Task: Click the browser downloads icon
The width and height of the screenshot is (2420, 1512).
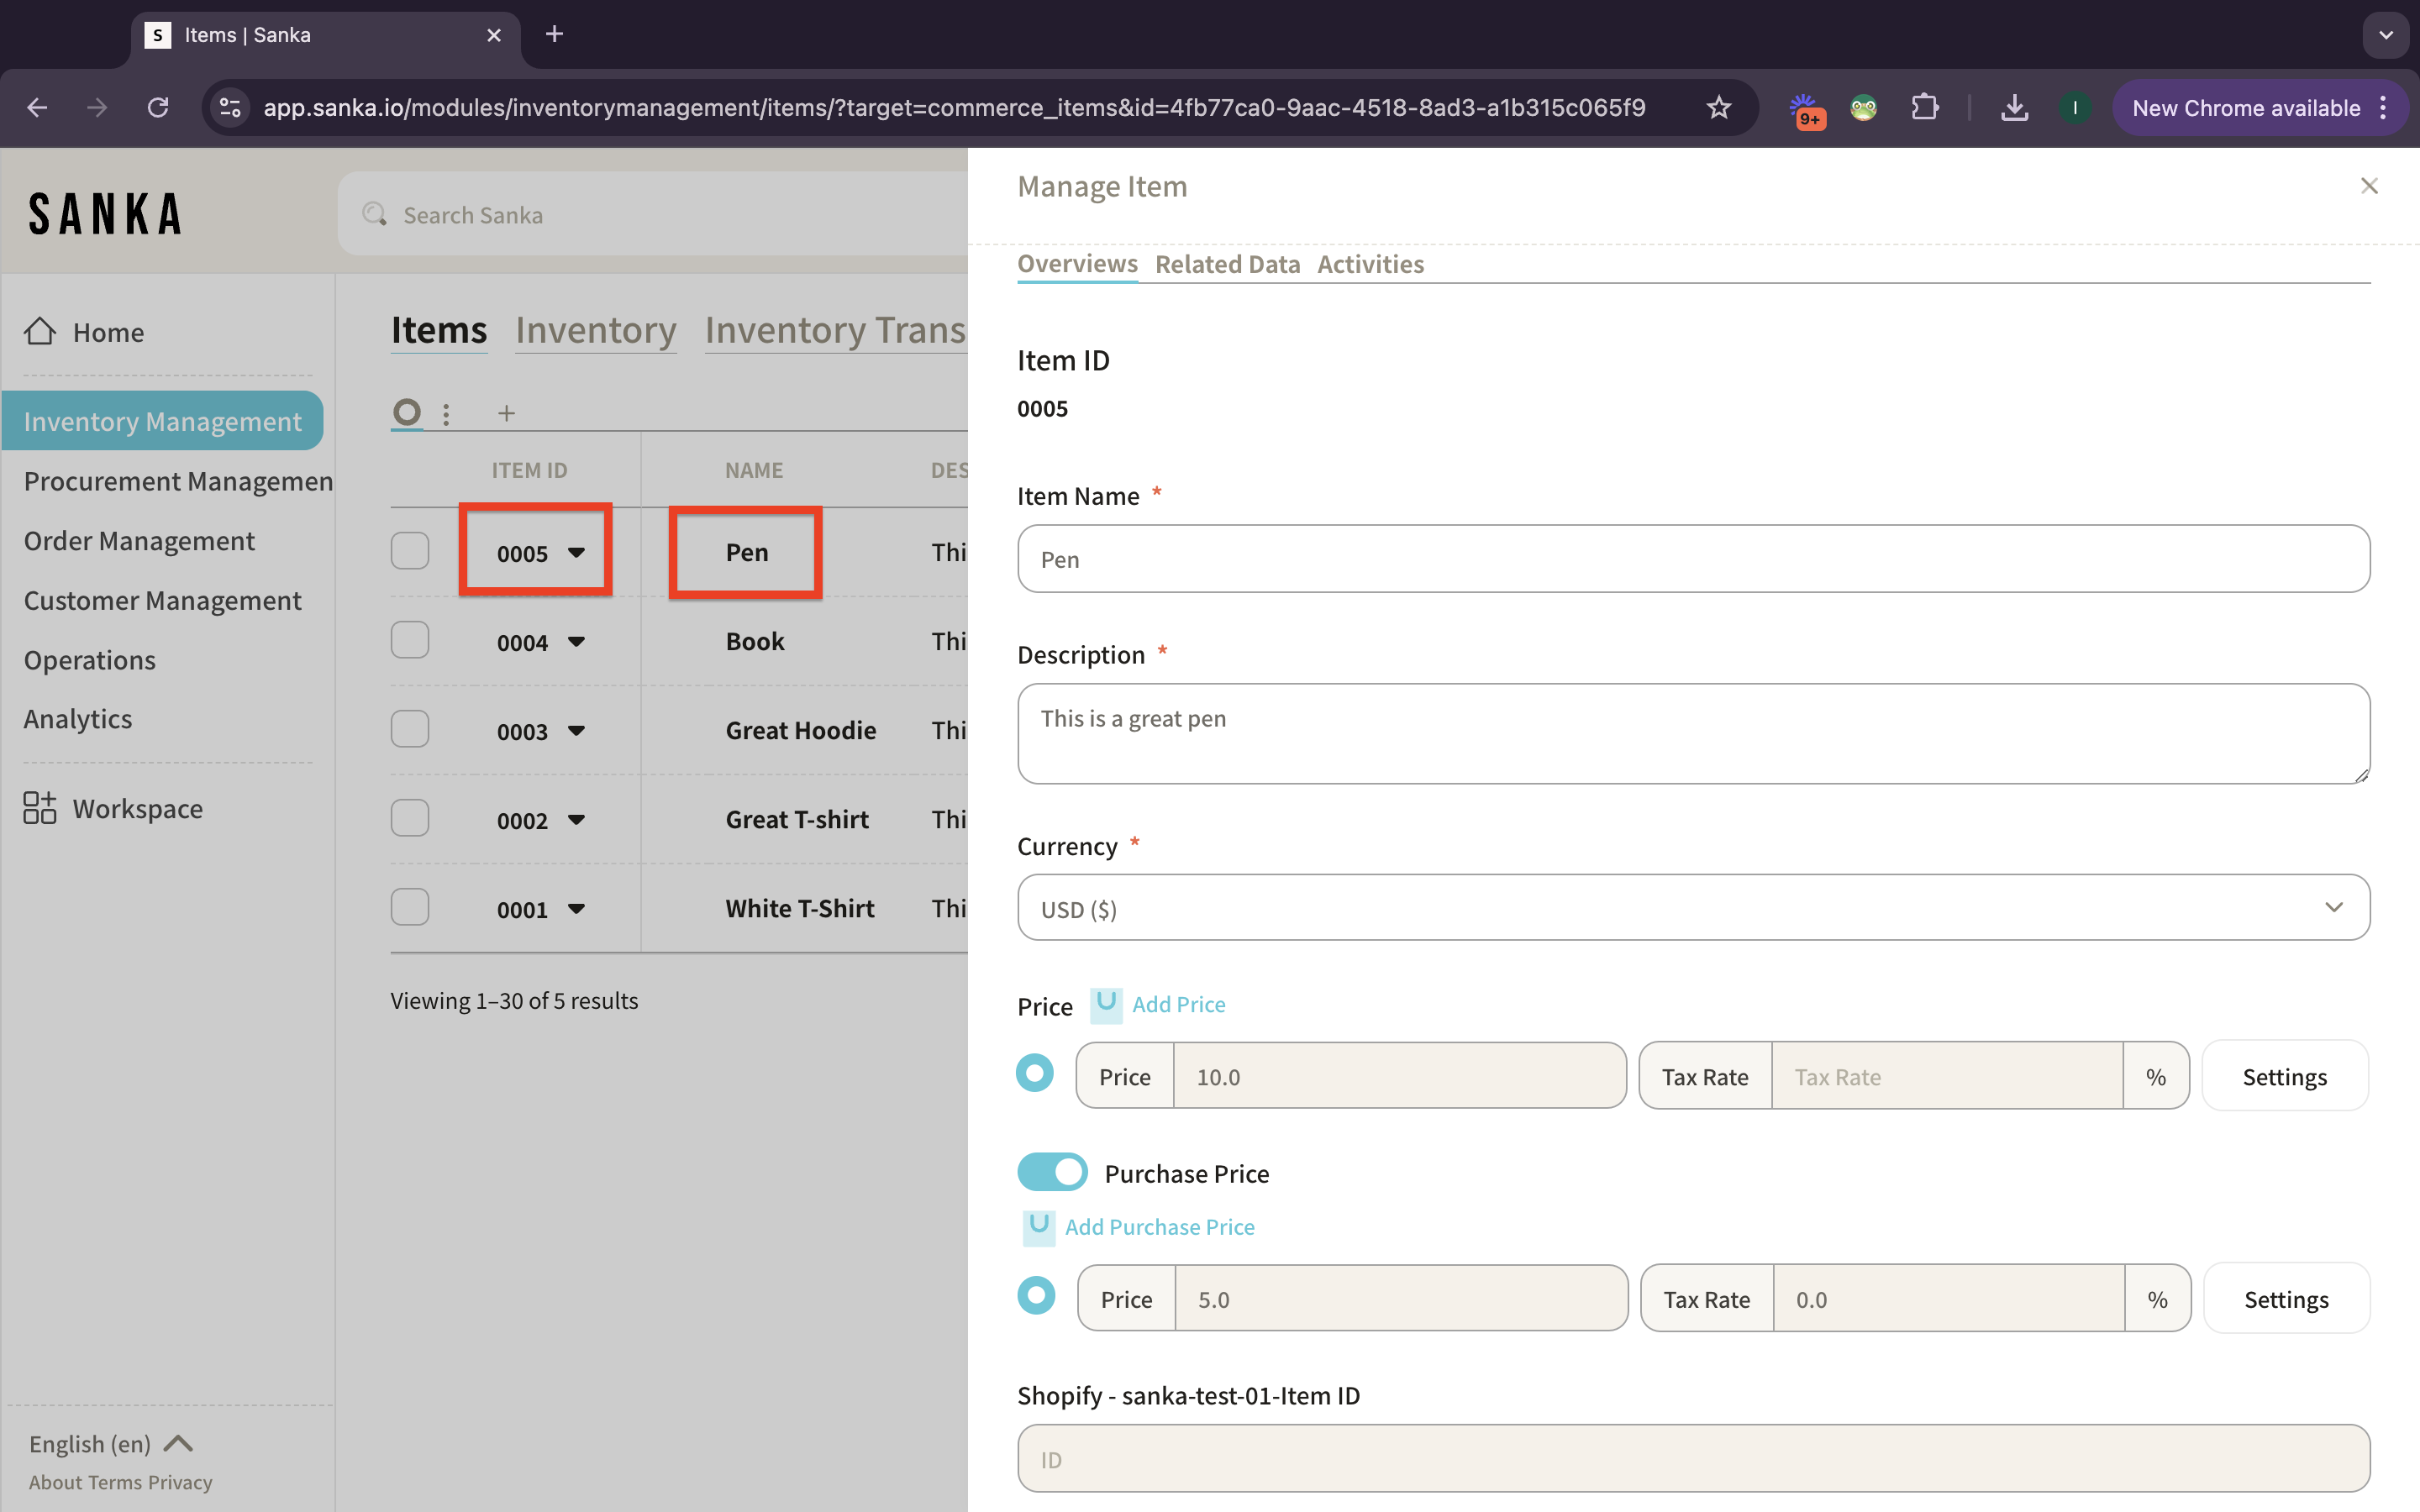Action: (x=2014, y=108)
